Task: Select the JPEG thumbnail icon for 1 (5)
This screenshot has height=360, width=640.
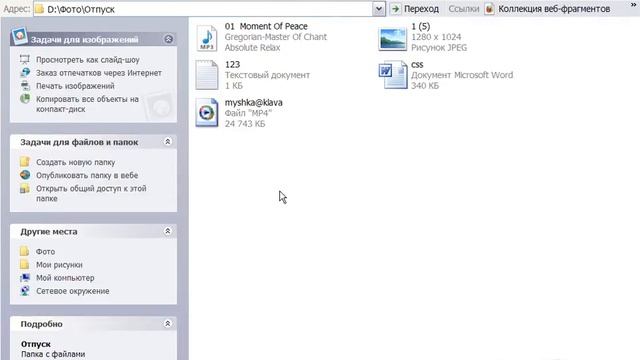Action: (x=392, y=39)
